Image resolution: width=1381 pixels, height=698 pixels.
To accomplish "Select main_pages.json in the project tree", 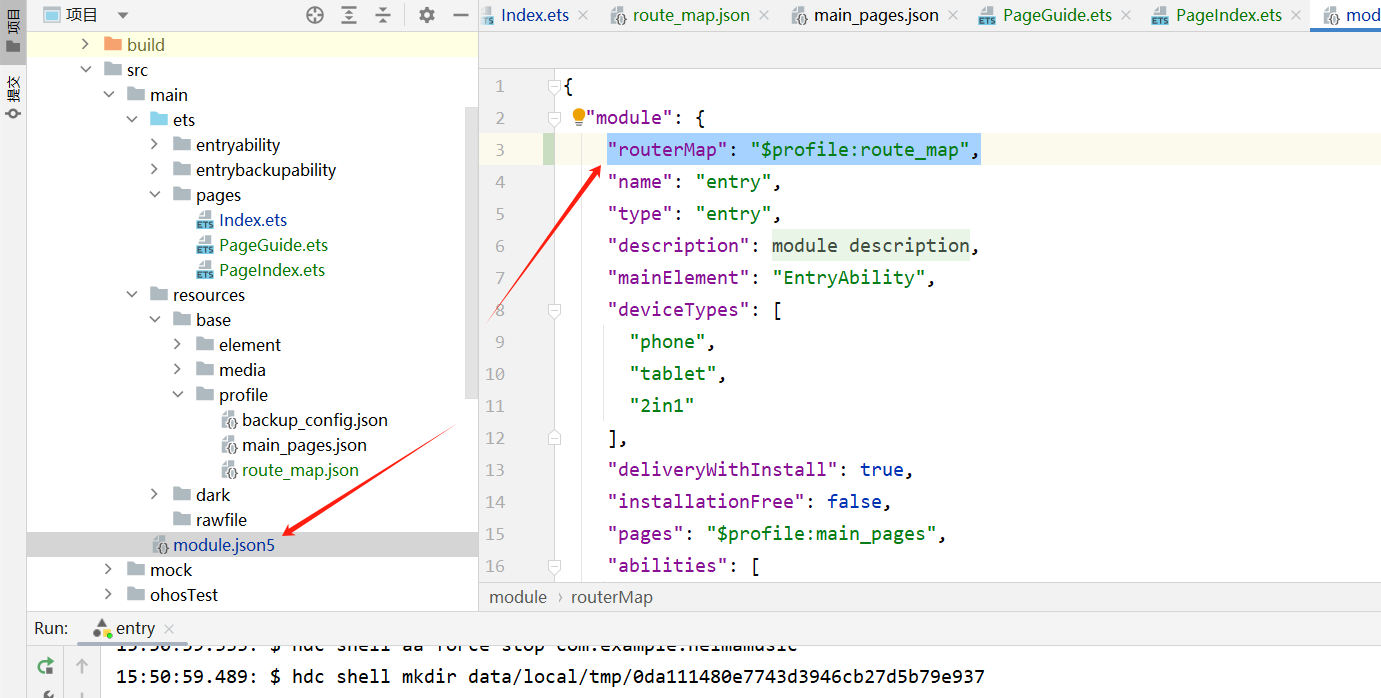I will 304,445.
